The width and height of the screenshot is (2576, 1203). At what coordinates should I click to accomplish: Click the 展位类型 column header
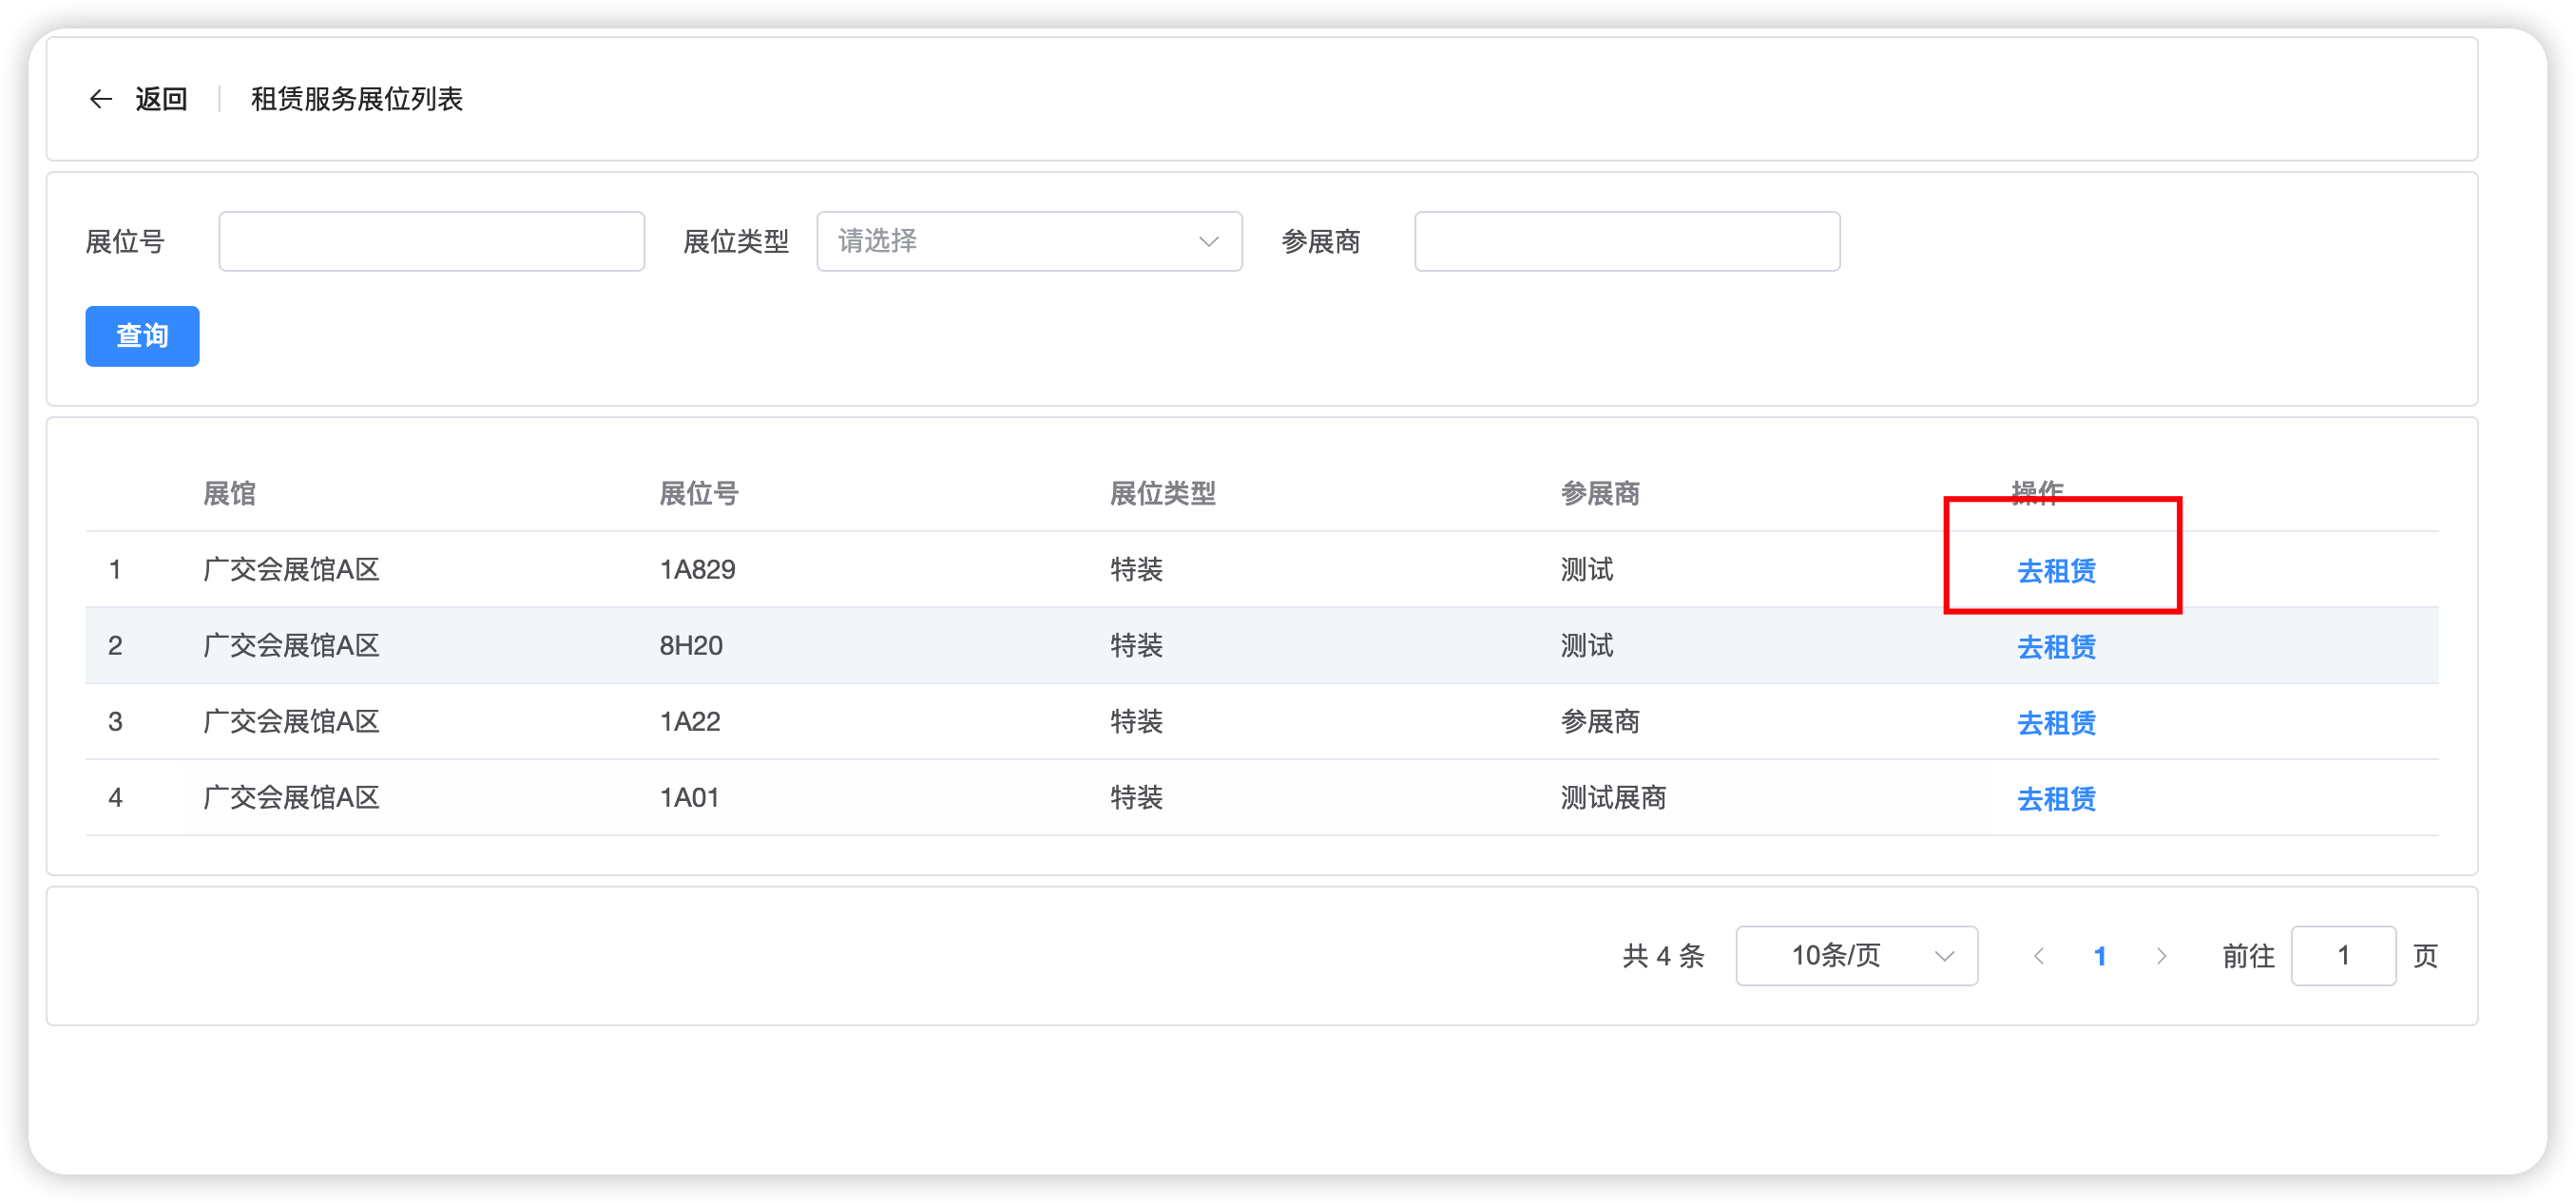(x=1162, y=493)
